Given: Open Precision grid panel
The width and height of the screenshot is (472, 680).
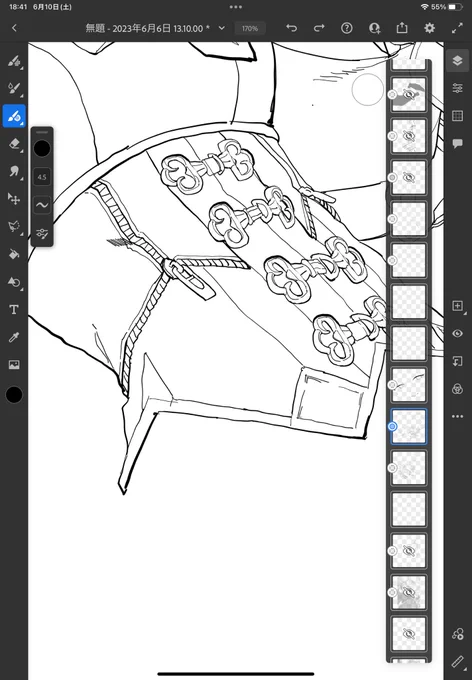Looking at the screenshot, I should coord(457,116).
